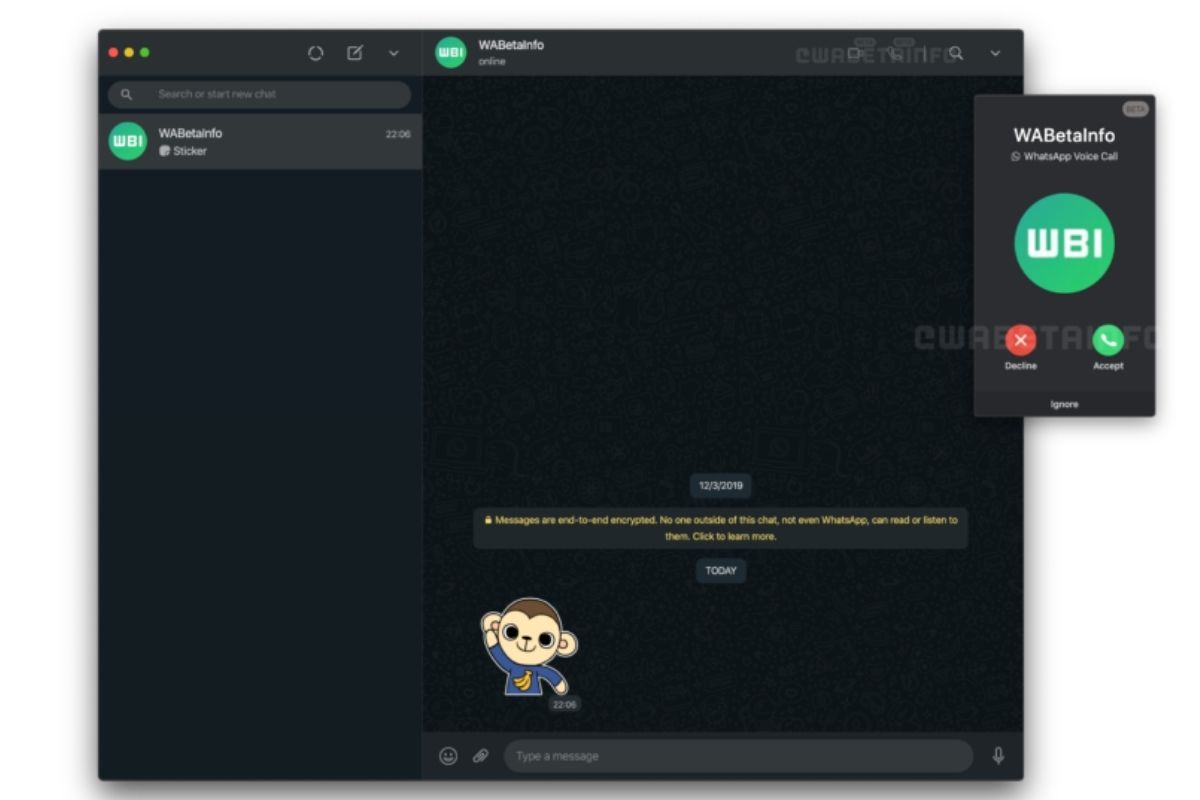This screenshot has height=800, width=1200.
Task: Close the WhatsApp window with red button
Action: (113, 52)
